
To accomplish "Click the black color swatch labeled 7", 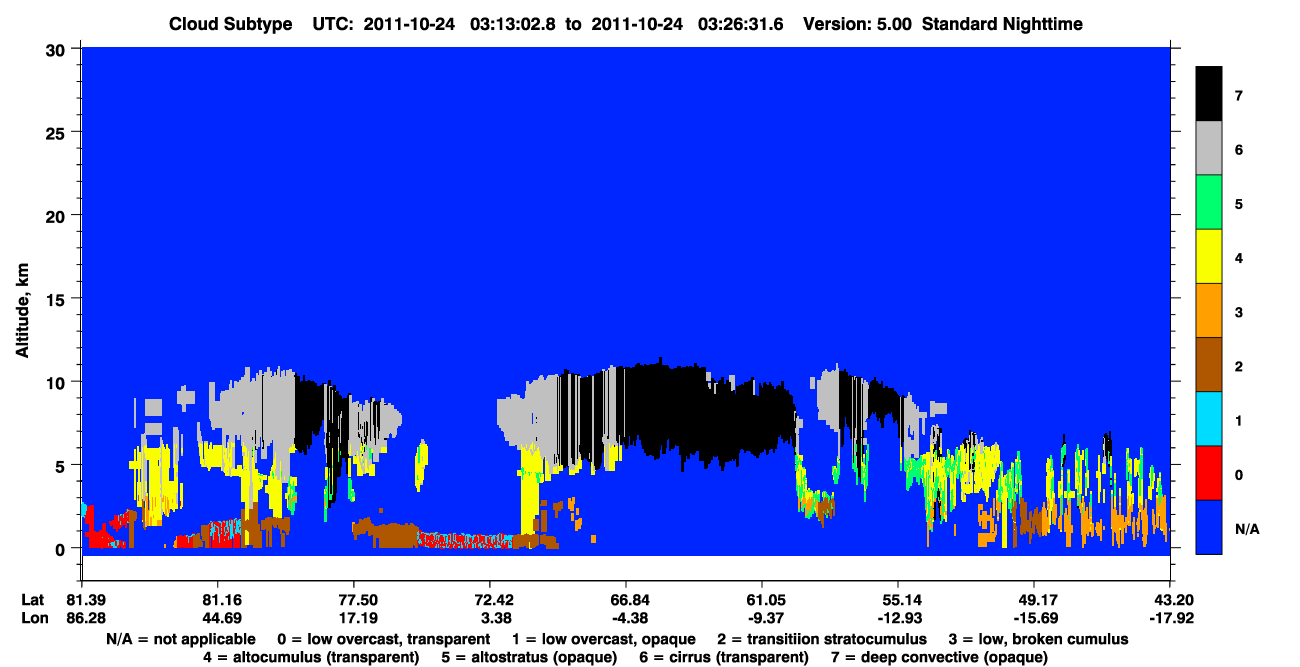I will point(1209,93).
